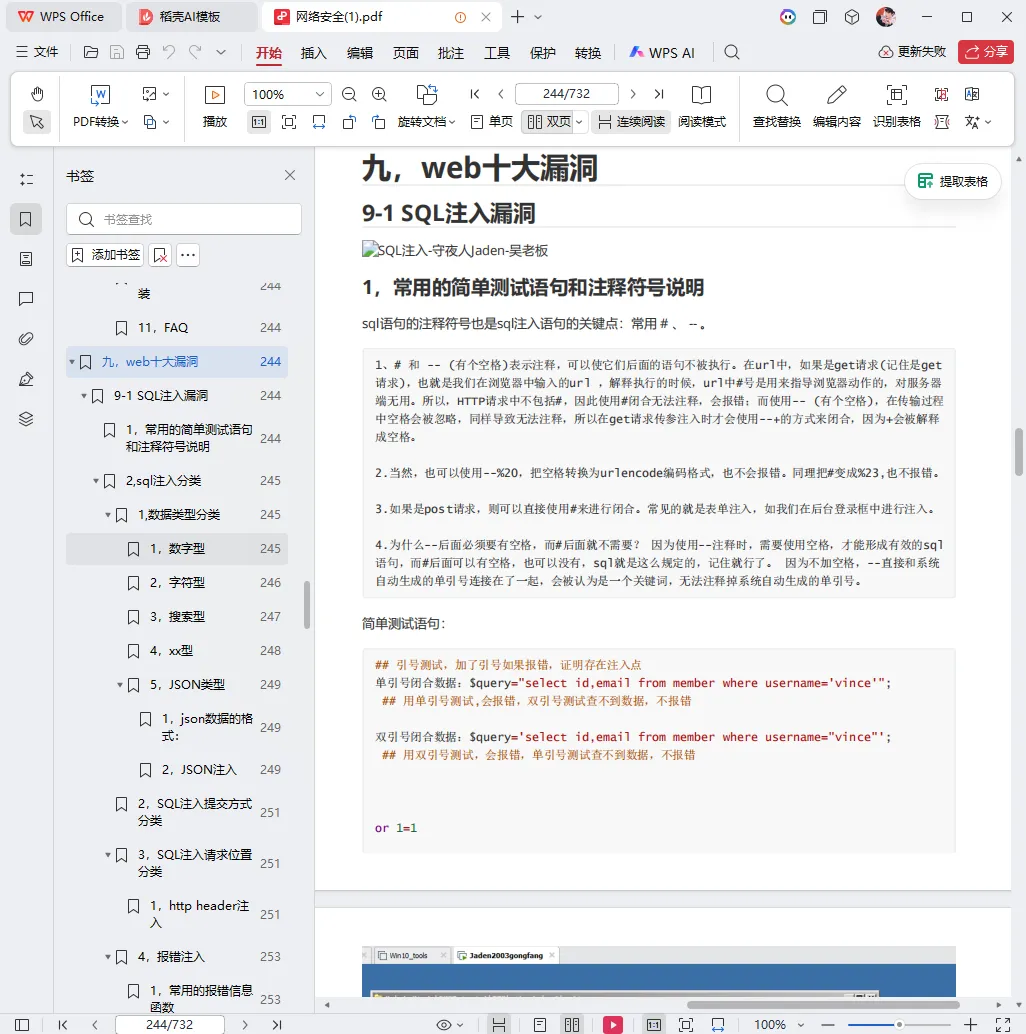Open the 文件 menu

37,52
